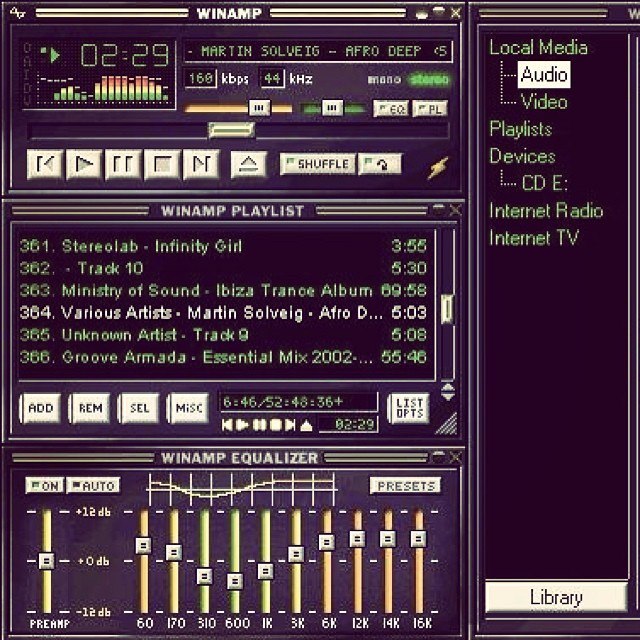Click the playlist resize corner grip
Screen dimensions: 640x640
pyautogui.click(x=447, y=424)
